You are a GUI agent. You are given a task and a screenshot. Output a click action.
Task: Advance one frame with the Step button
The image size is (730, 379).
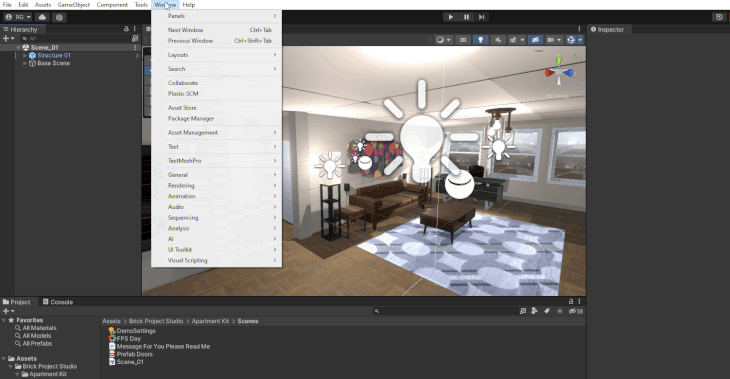482,17
